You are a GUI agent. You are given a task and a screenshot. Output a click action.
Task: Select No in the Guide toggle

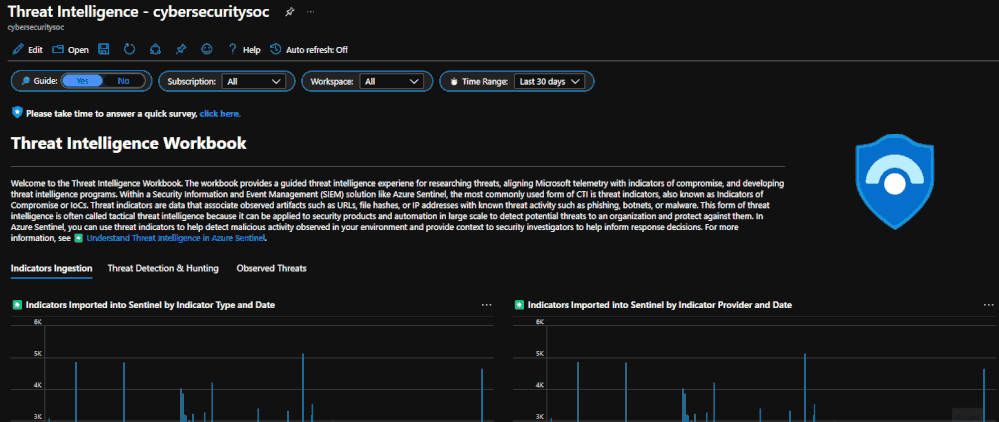(x=123, y=81)
